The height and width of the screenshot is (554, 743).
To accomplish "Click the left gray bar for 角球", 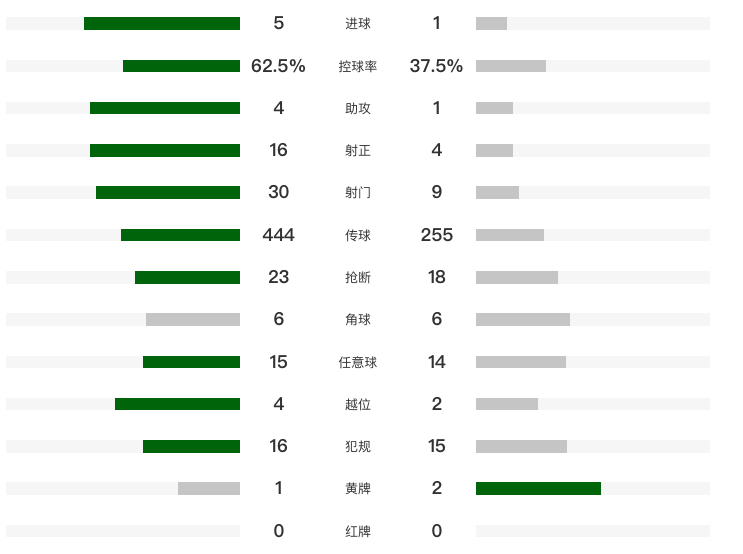I will tap(193, 319).
